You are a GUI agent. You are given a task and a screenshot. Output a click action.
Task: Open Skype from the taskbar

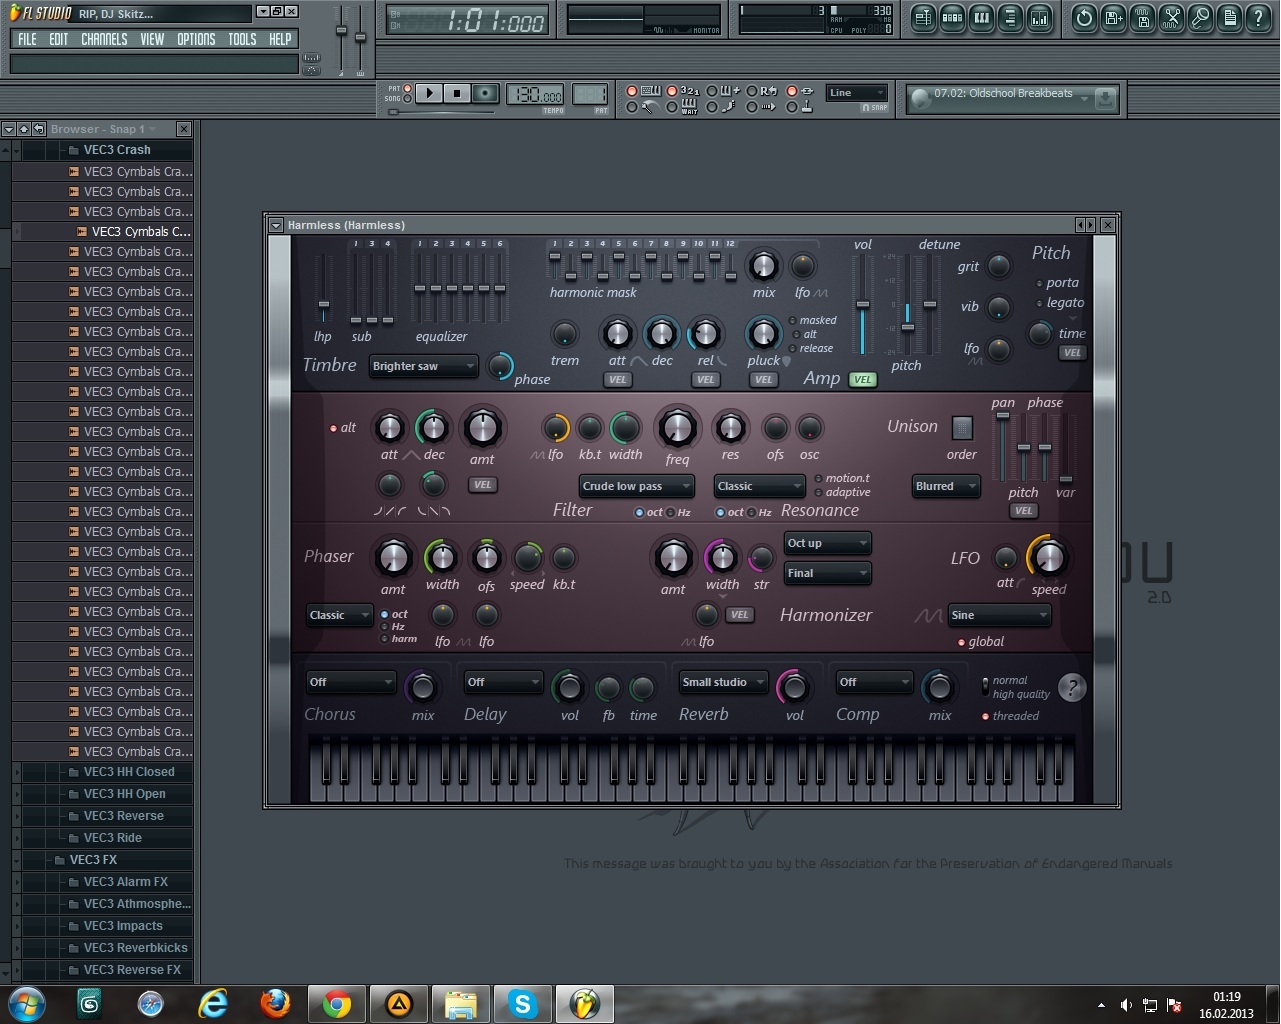coord(523,1003)
